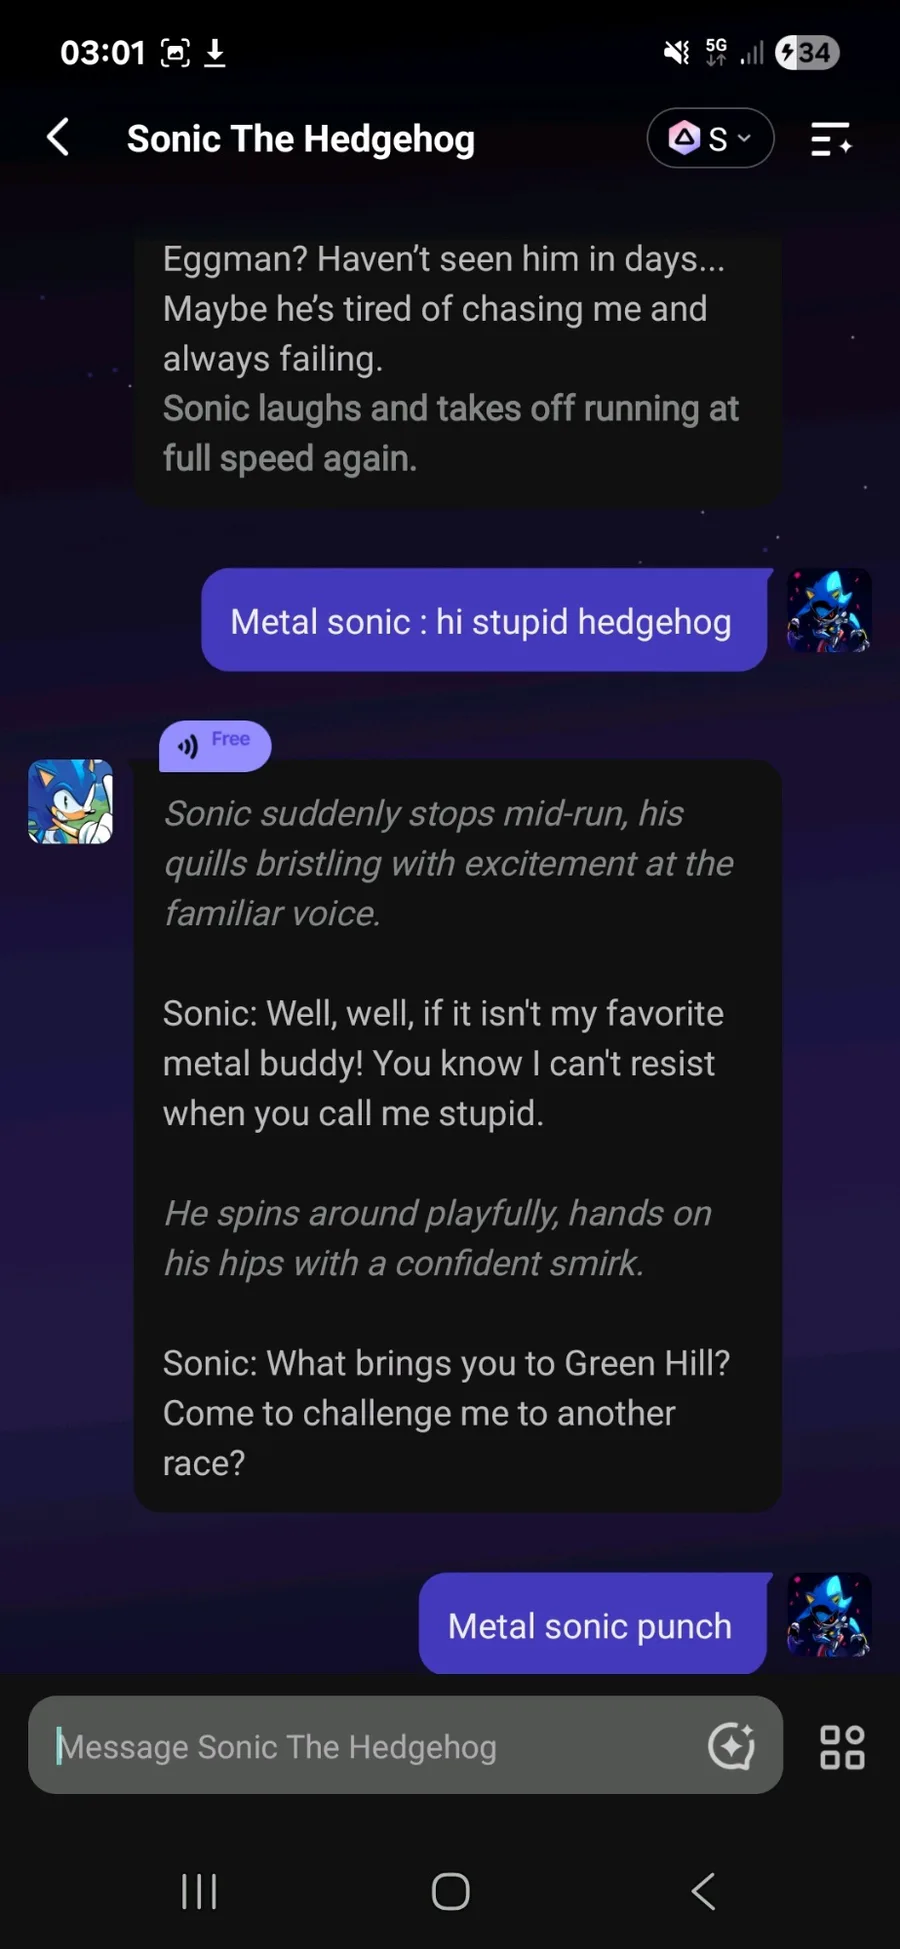Tap the download status icon in status bar
The height and width of the screenshot is (1949, 900).
coord(214,52)
